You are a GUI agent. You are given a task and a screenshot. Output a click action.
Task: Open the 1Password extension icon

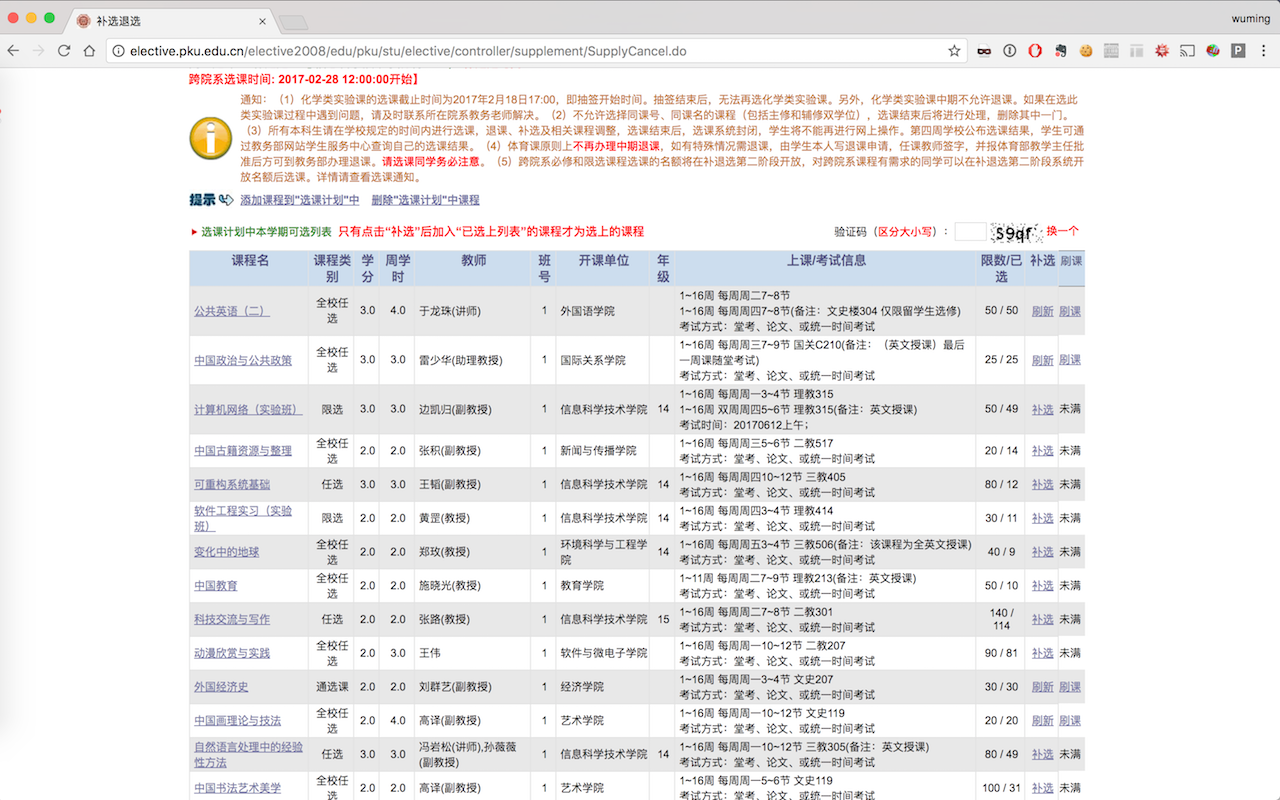1010,51
